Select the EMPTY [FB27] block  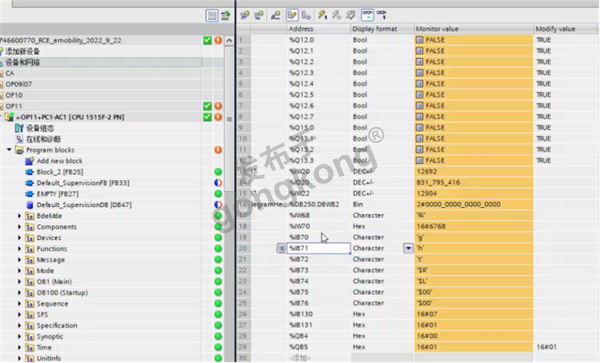[57, 194]
